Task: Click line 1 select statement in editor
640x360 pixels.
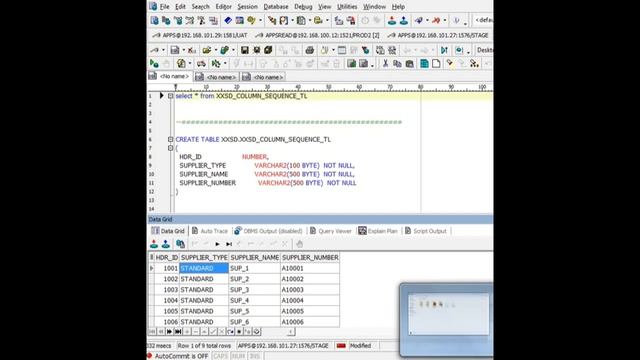Action: click(241, 96)
